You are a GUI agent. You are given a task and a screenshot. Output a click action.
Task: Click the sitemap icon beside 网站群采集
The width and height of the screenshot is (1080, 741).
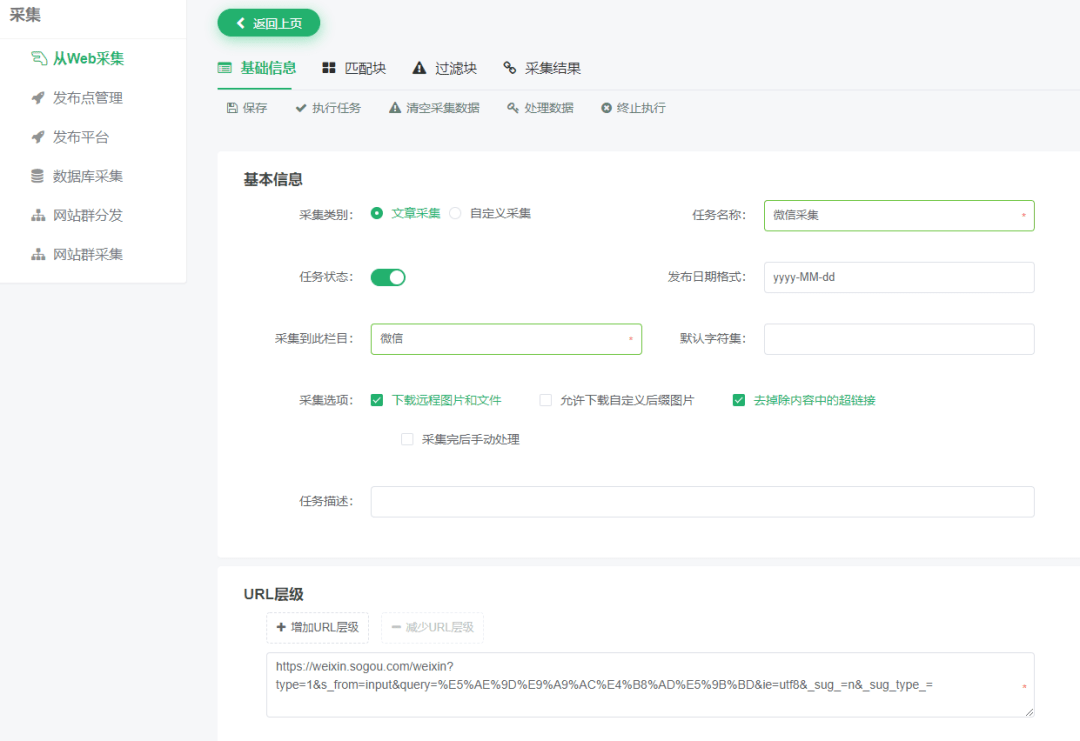[38, 255]
